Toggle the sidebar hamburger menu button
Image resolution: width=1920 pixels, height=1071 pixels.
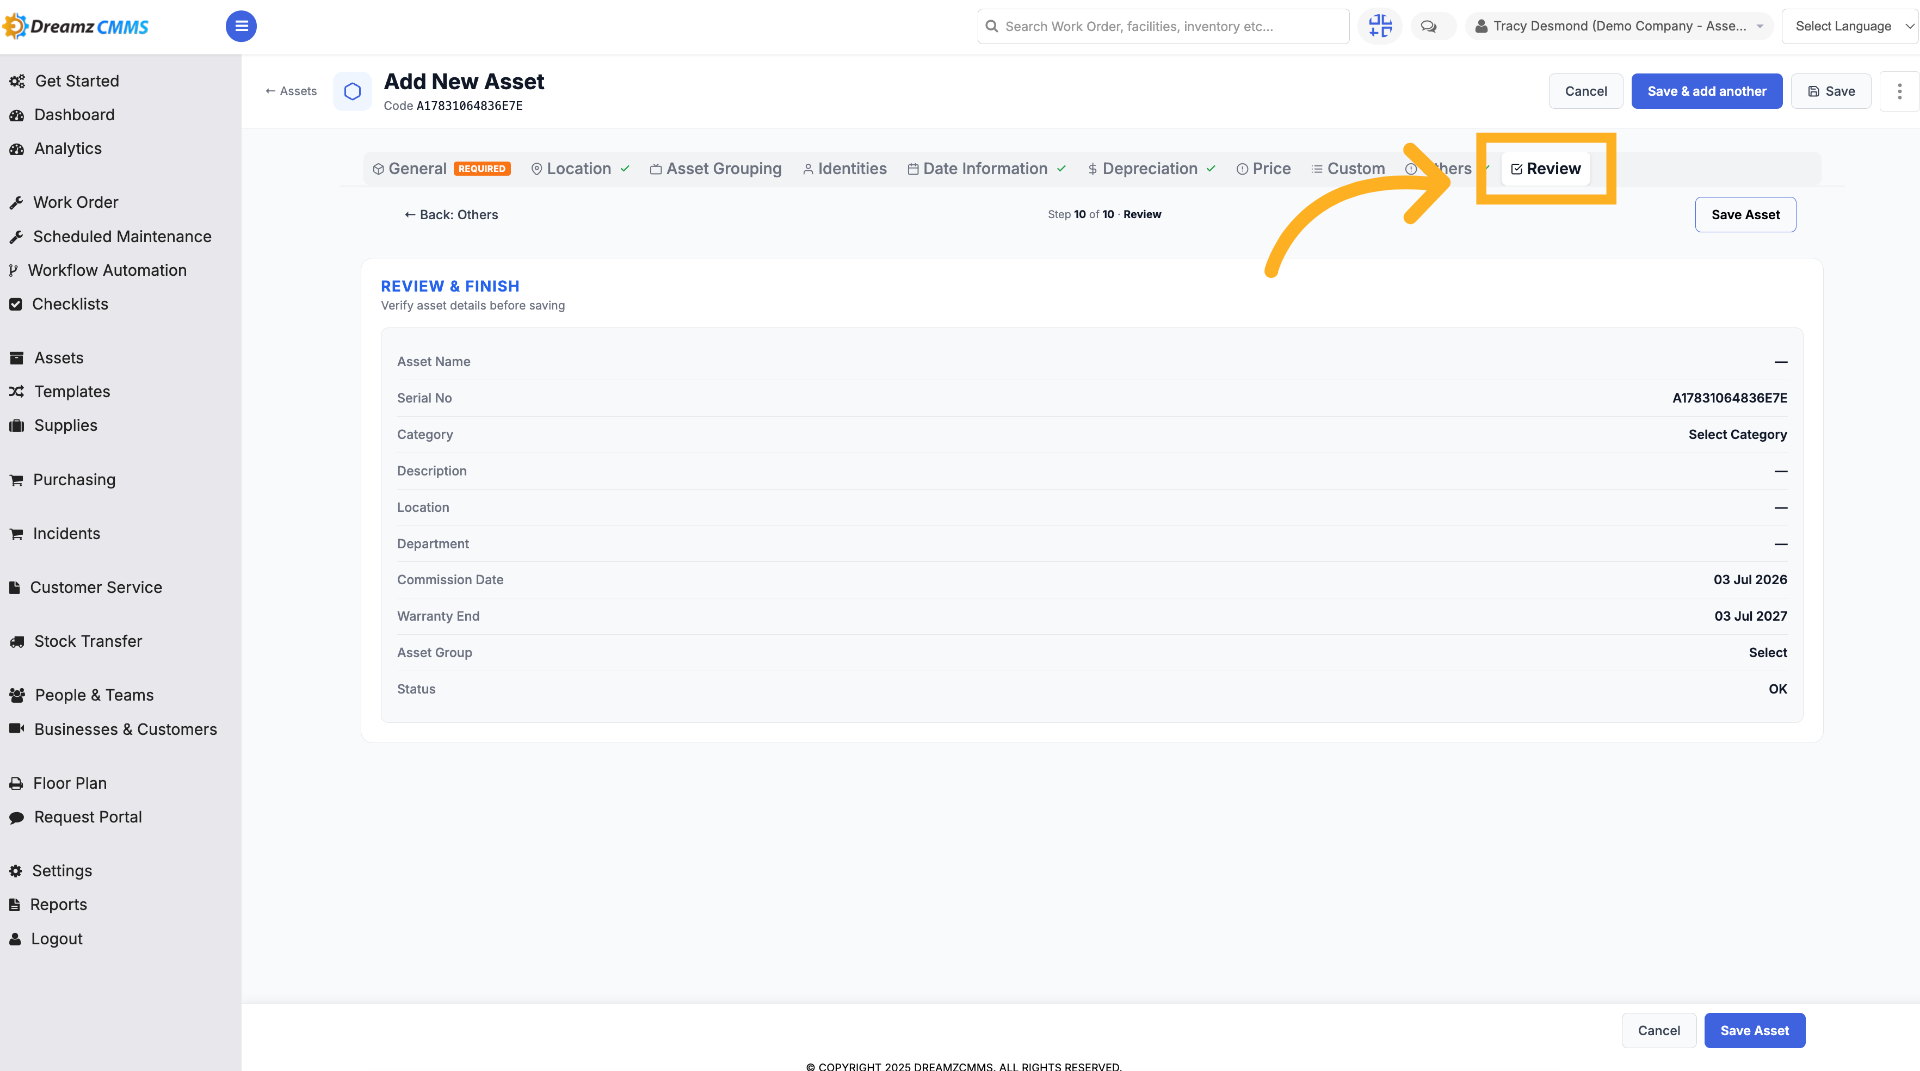[241, 26]
